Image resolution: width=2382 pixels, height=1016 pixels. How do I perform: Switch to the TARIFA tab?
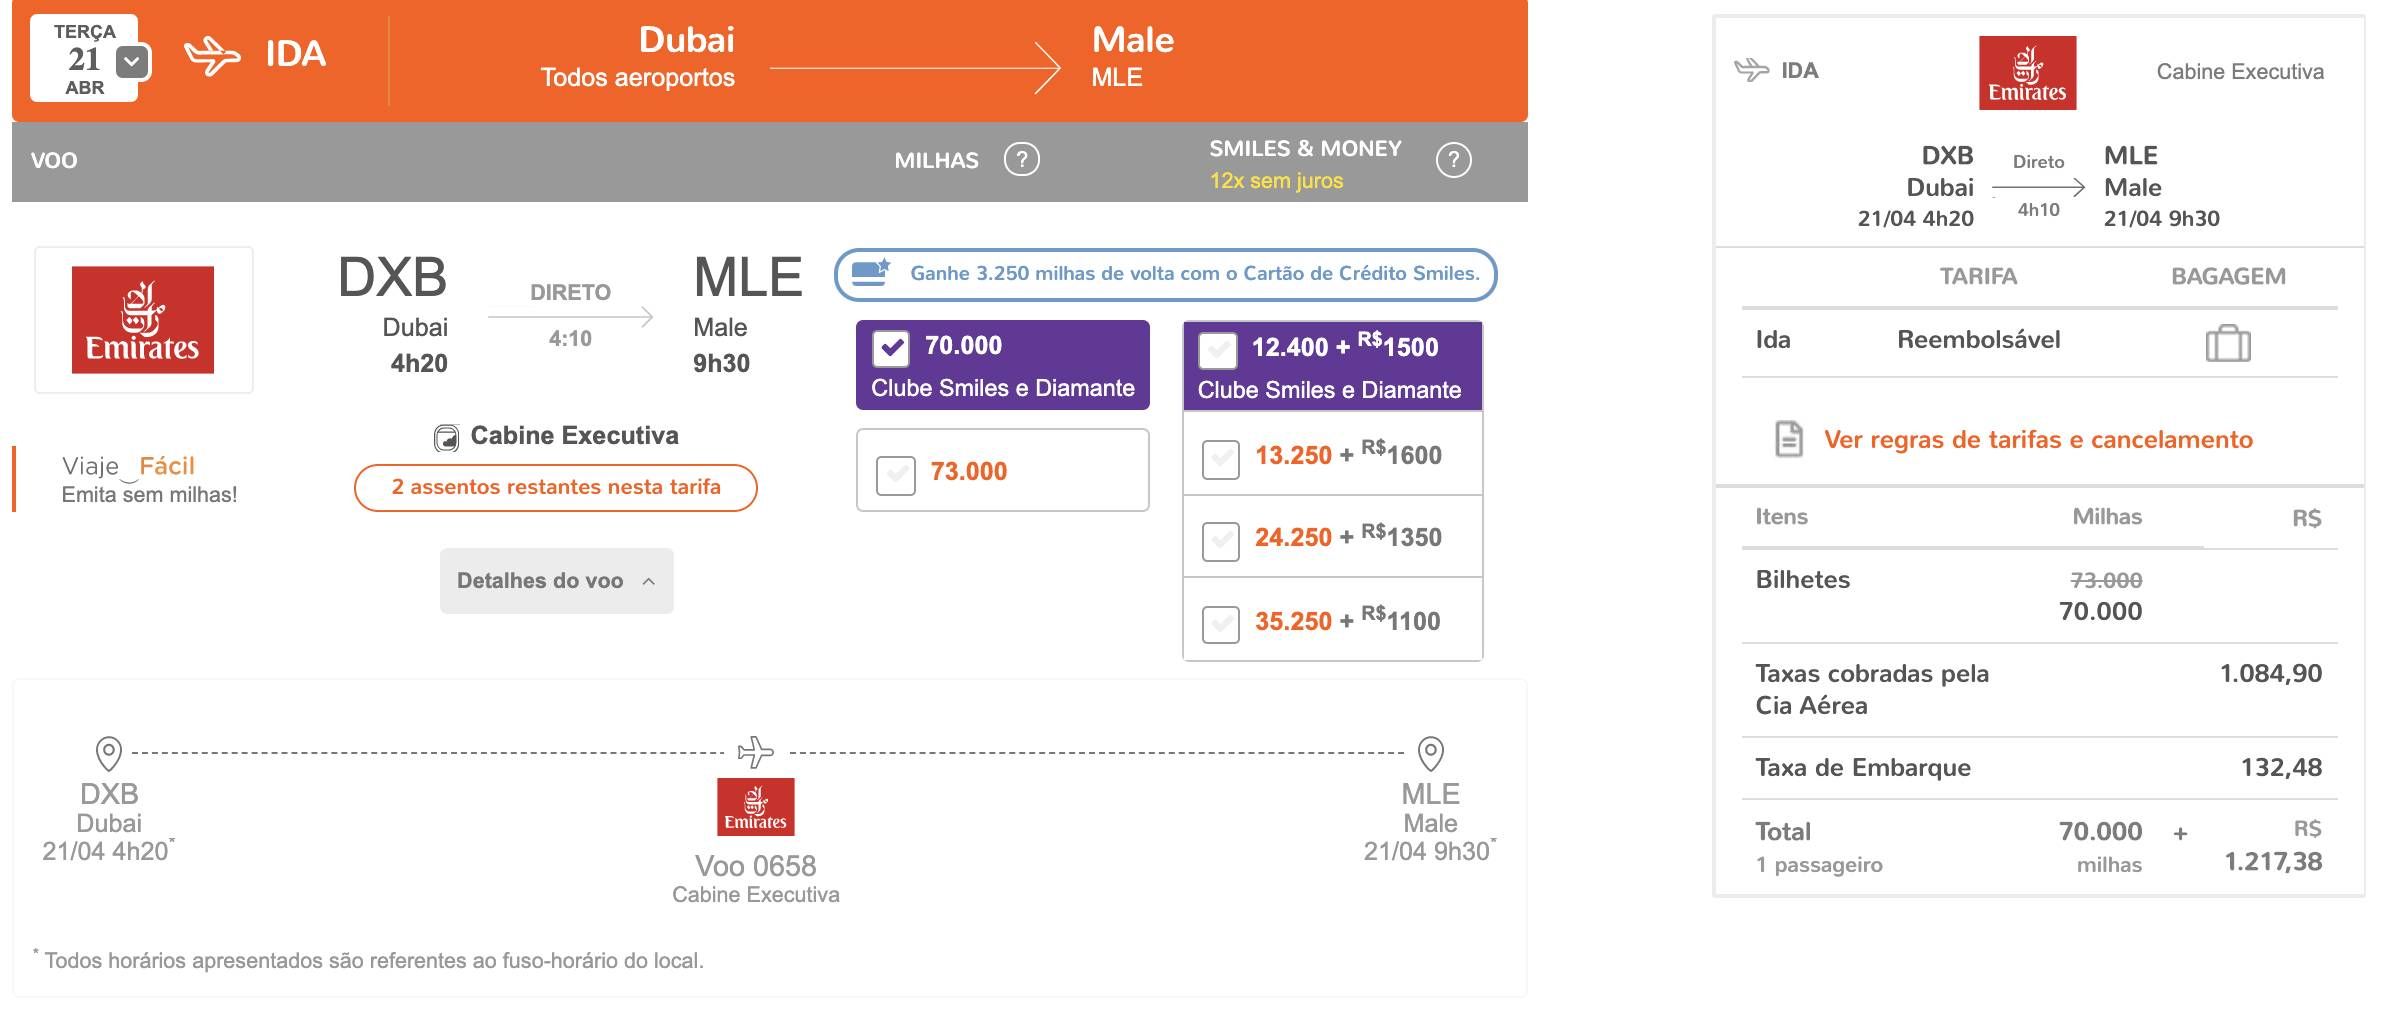(1978, 276)
